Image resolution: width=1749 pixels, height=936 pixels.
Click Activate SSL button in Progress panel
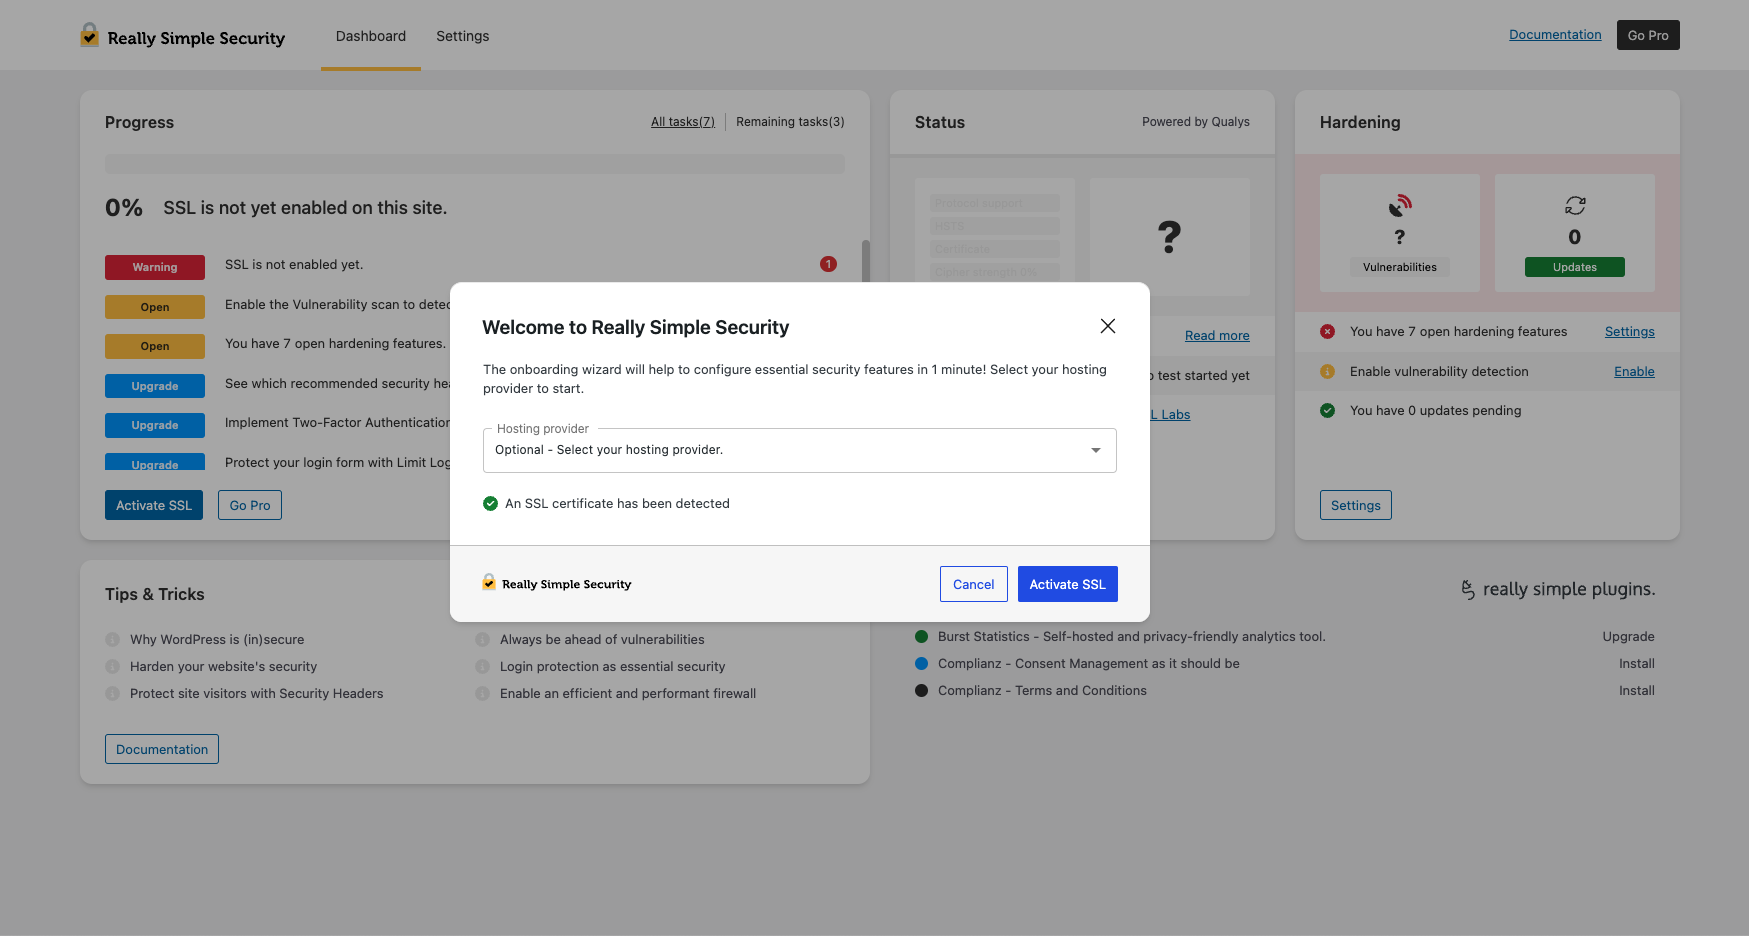coord(154,505)
